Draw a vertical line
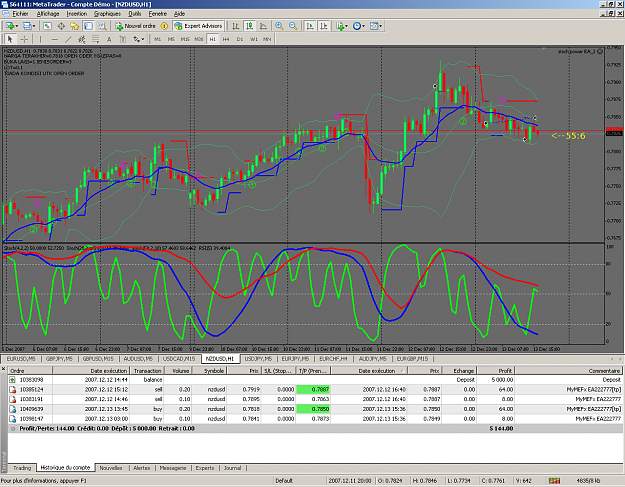The image size is (625, 487). [40, 39]
